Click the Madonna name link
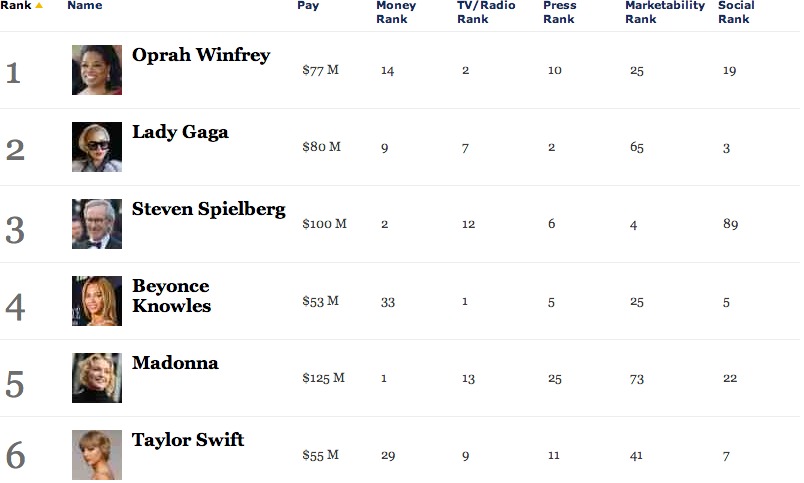The height and width of the screenshot is (483, 804). [175, 363]
